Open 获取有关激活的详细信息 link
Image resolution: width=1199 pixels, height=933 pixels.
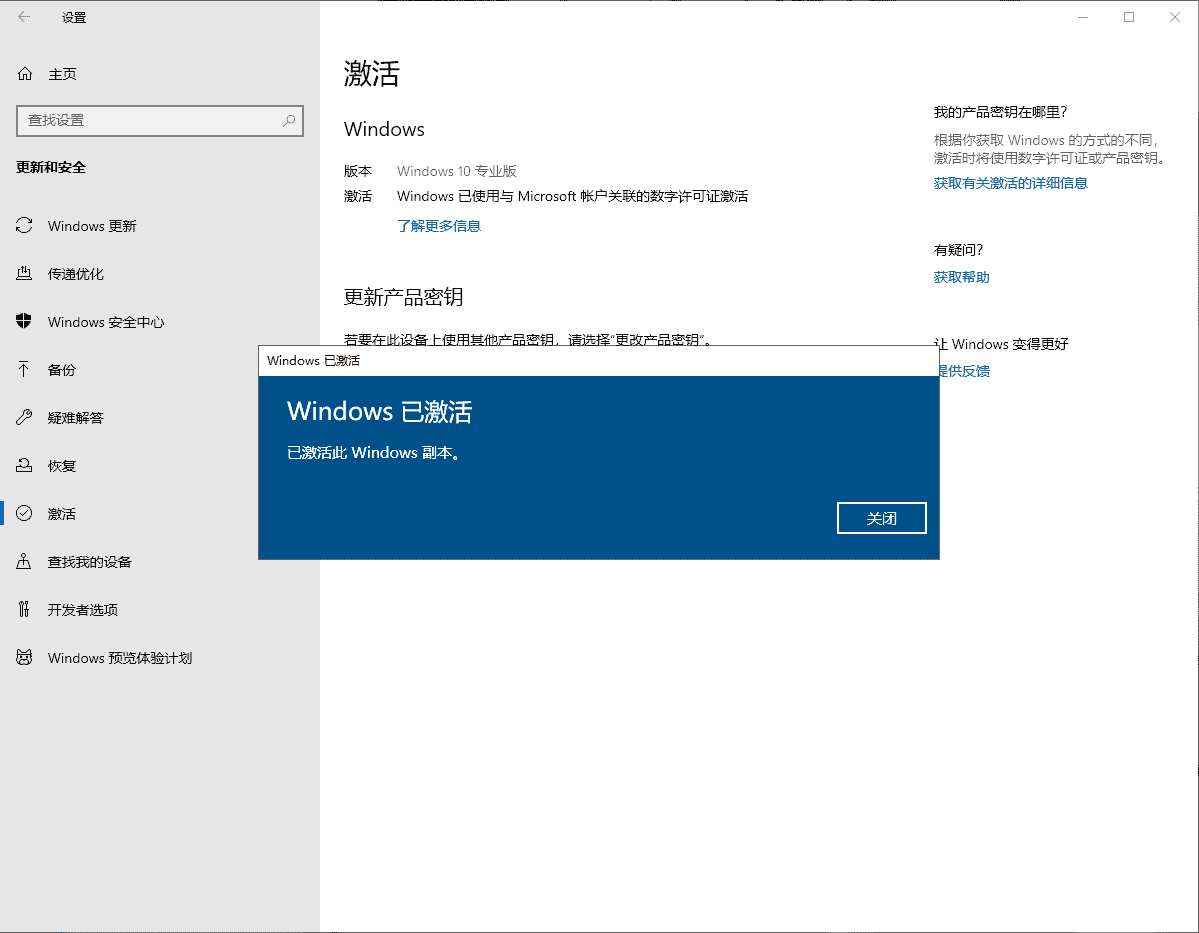[1010, 183]
